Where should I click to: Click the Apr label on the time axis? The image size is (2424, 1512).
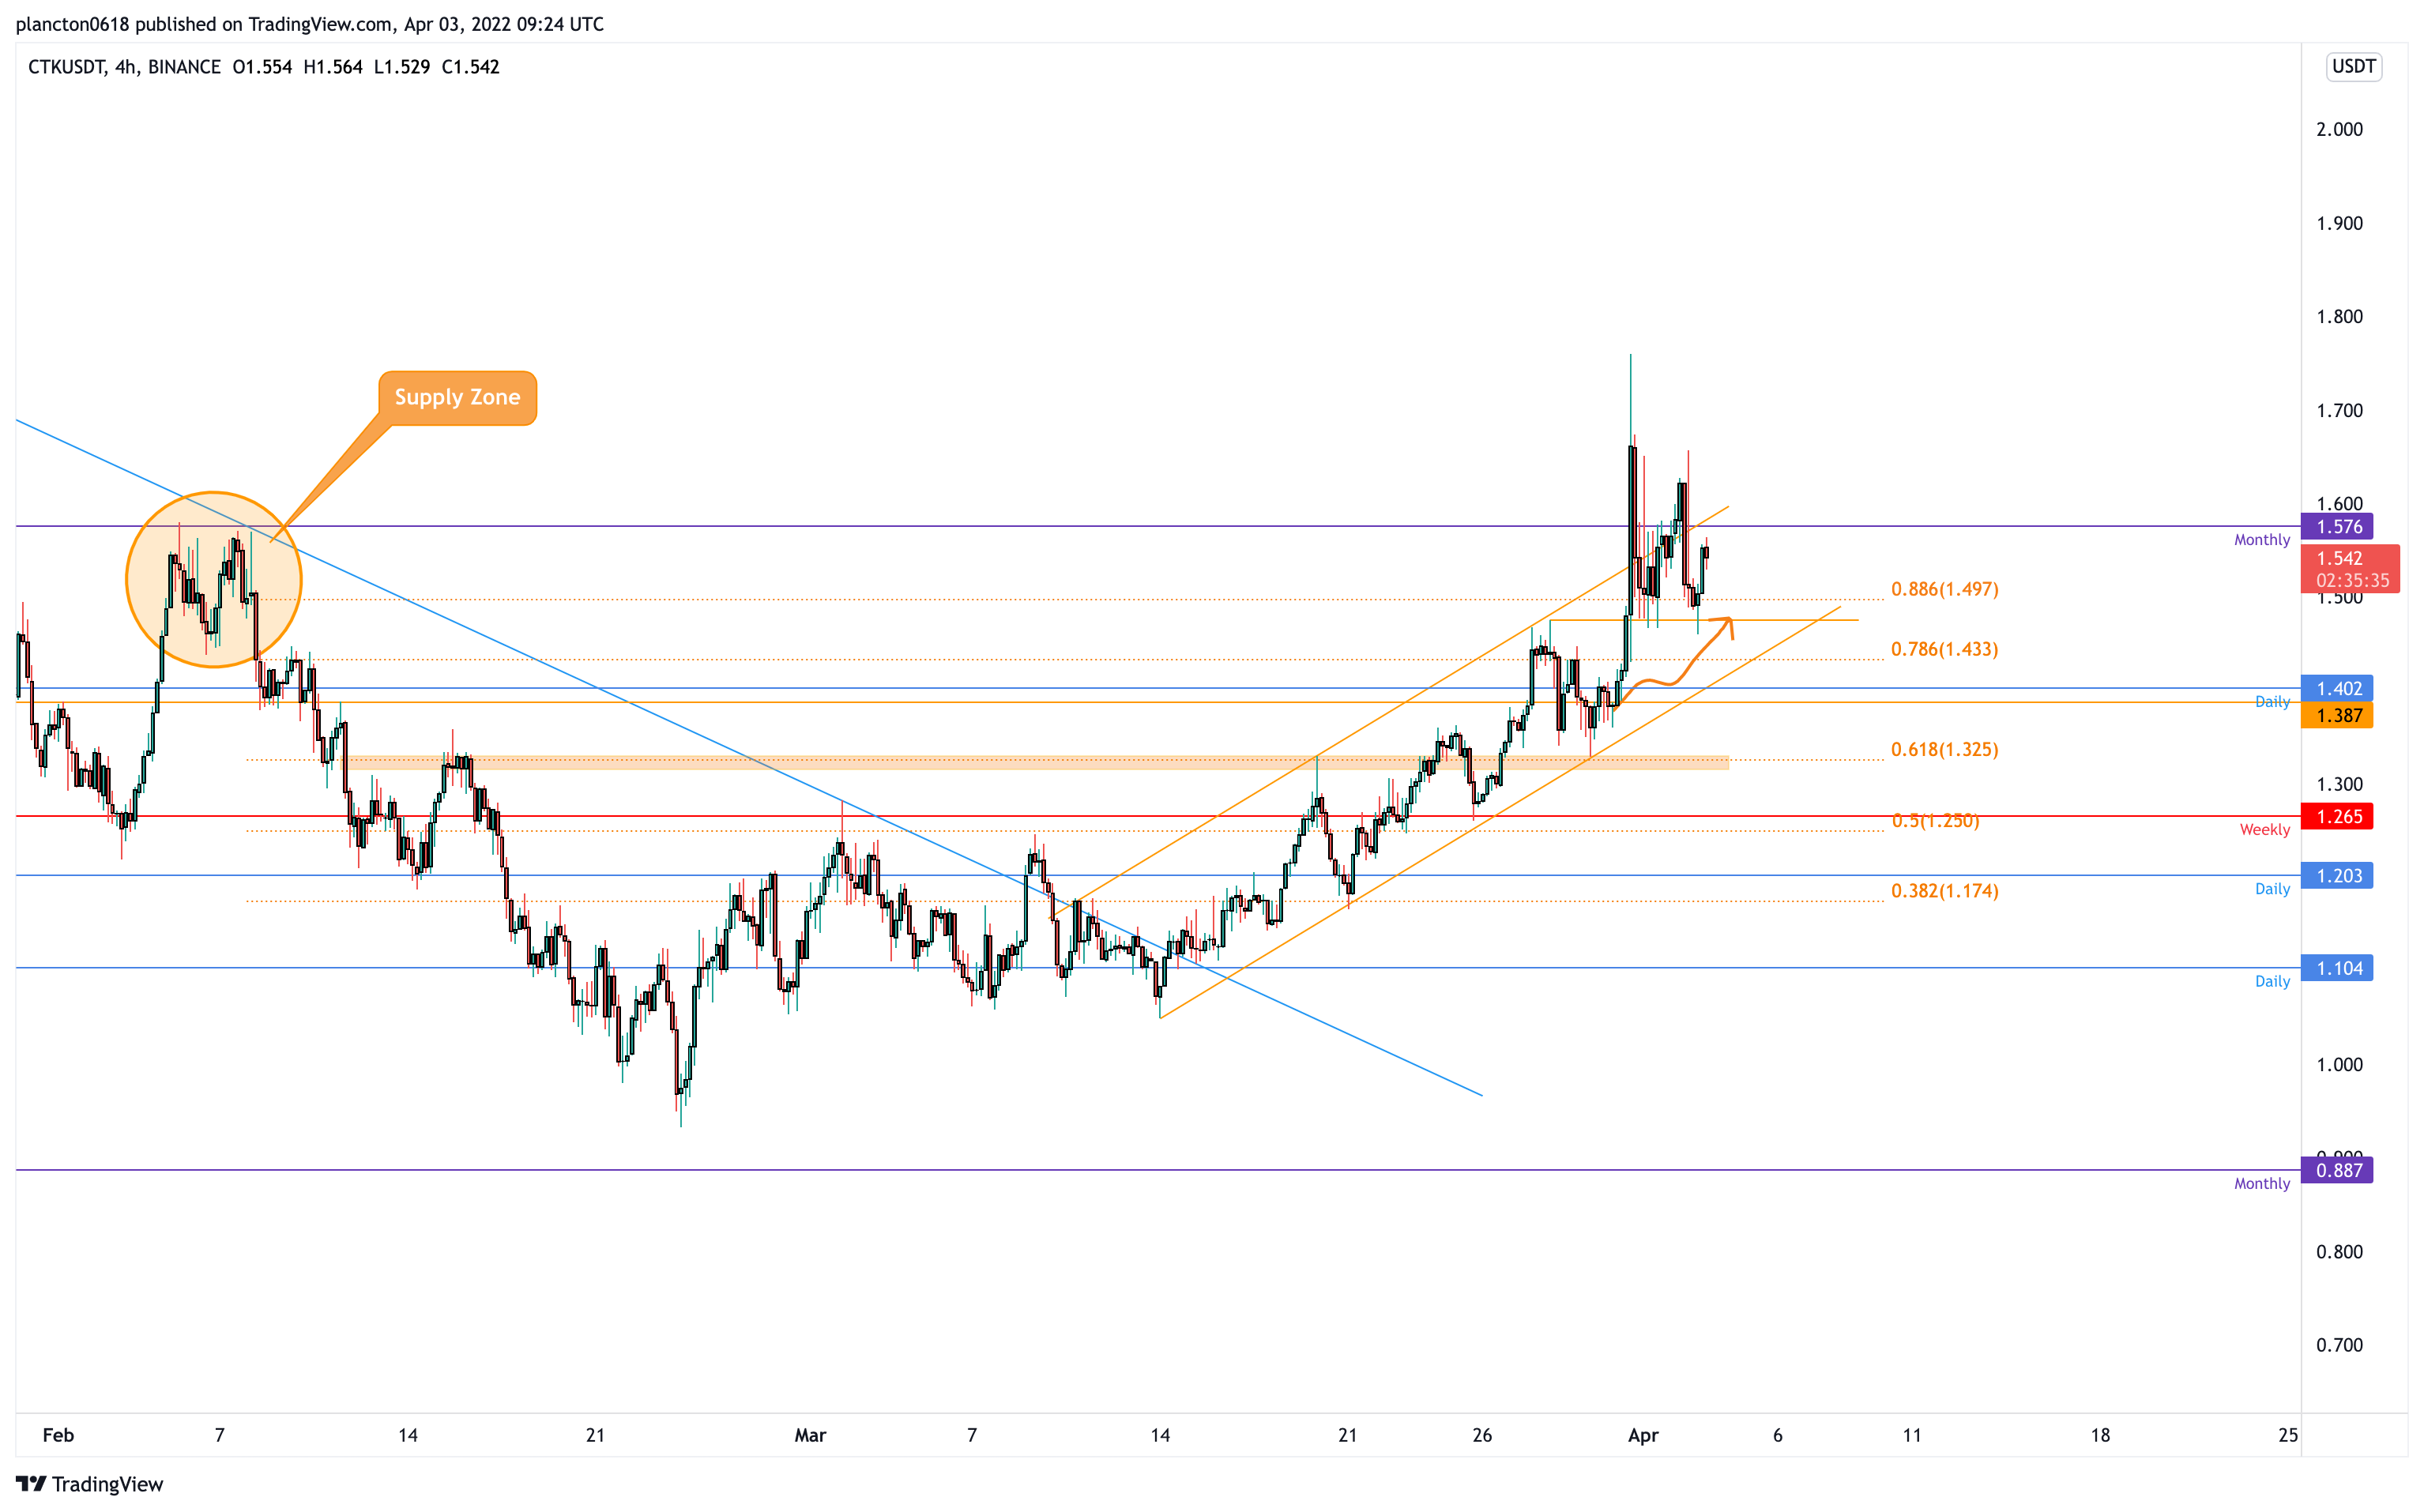click(1643, 1435)
